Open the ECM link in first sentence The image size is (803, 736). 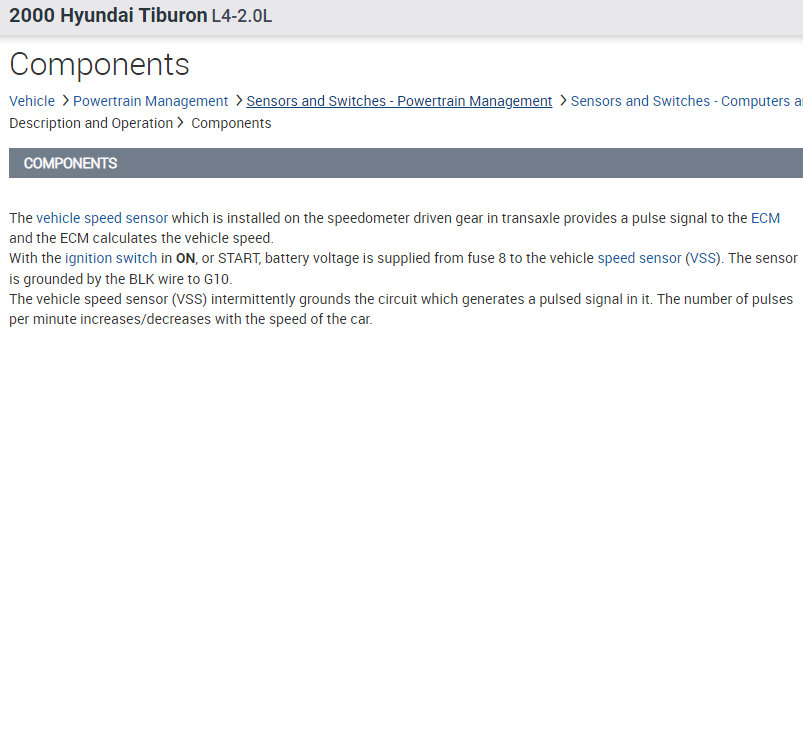[x=765, y=218]
